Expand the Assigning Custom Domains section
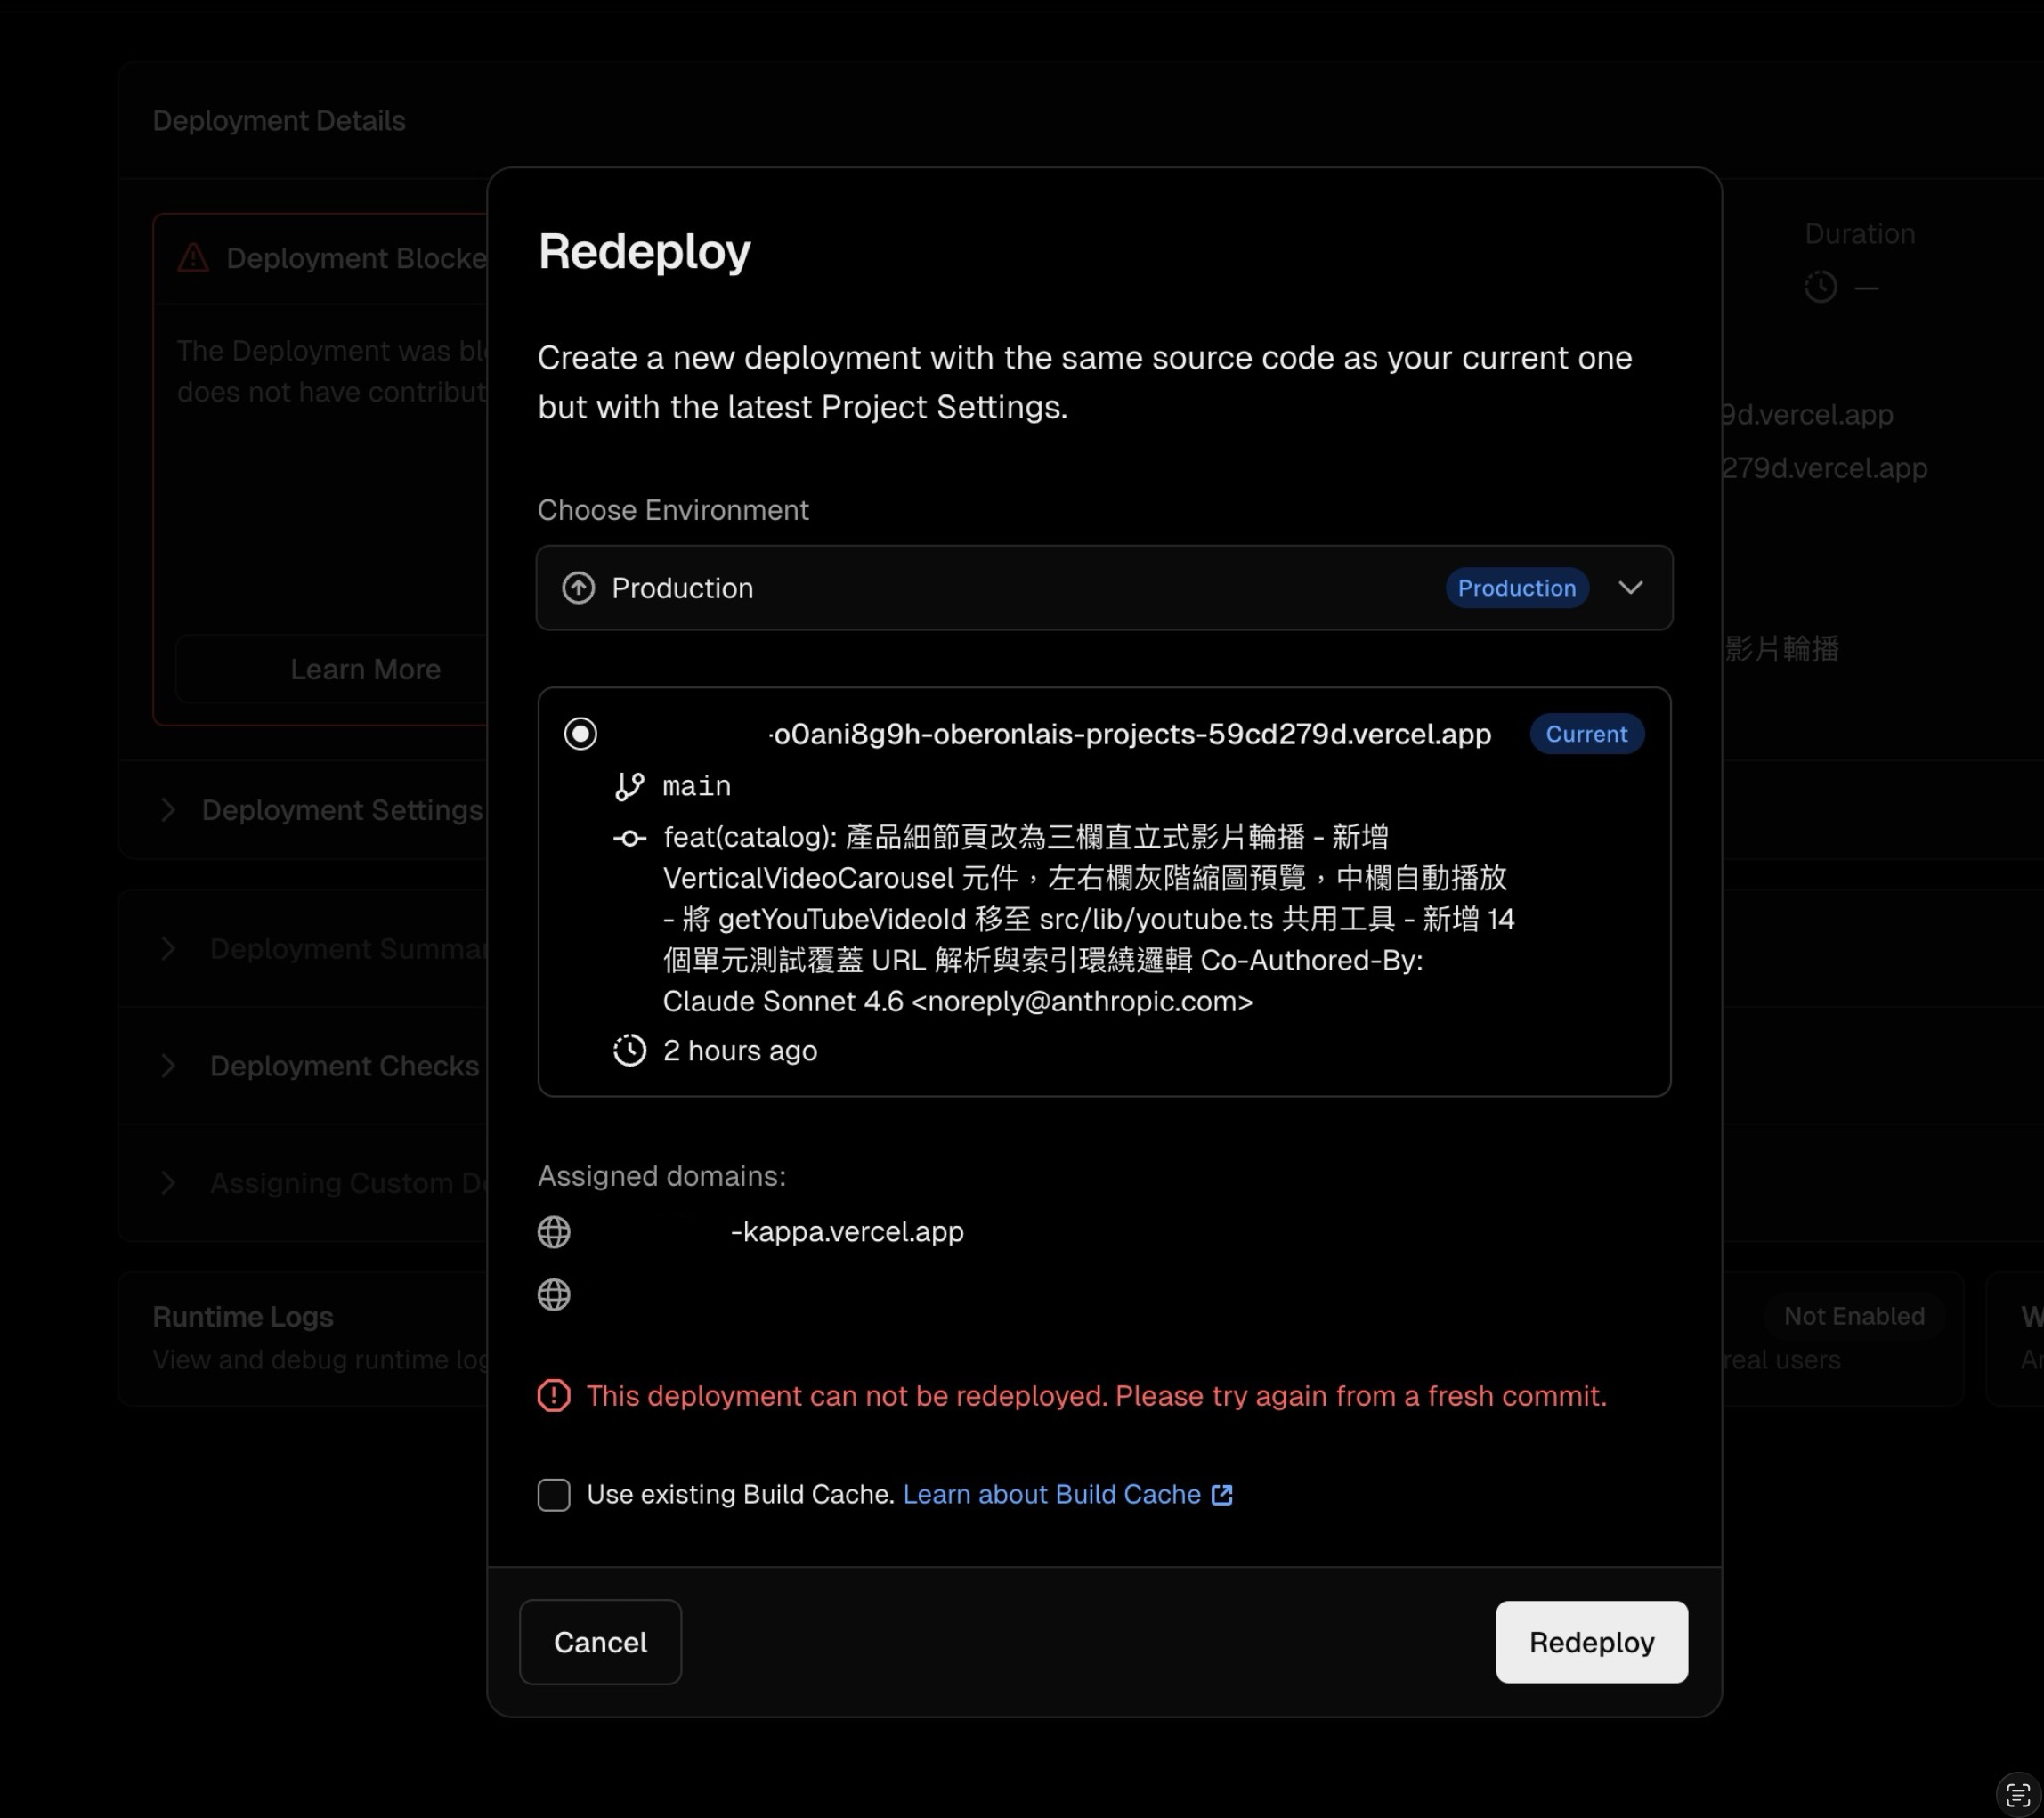Image resolution: width=2044 pixels, height=1818 pixels. pyautogui.click(x=168, y=1183)
